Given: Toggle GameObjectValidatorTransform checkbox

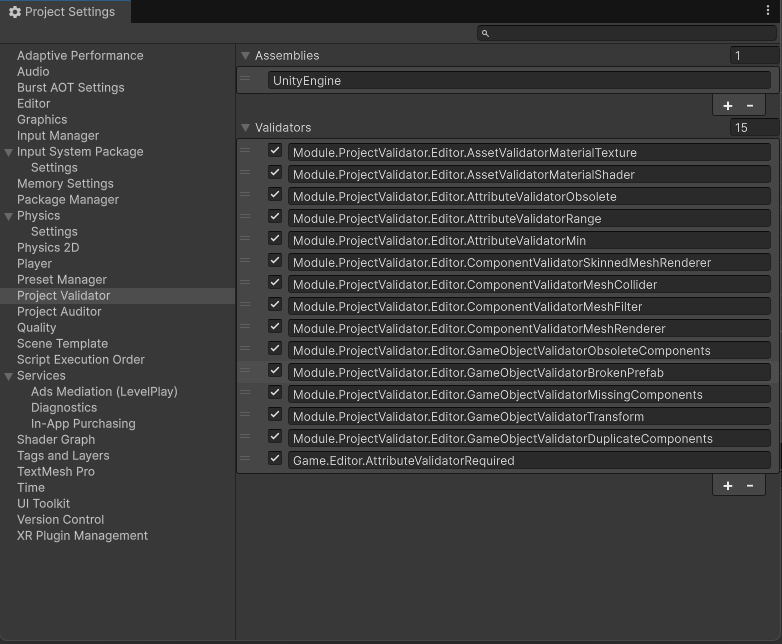Looking at the screenshot, I should pyautogui.click(x=275, y=414).
